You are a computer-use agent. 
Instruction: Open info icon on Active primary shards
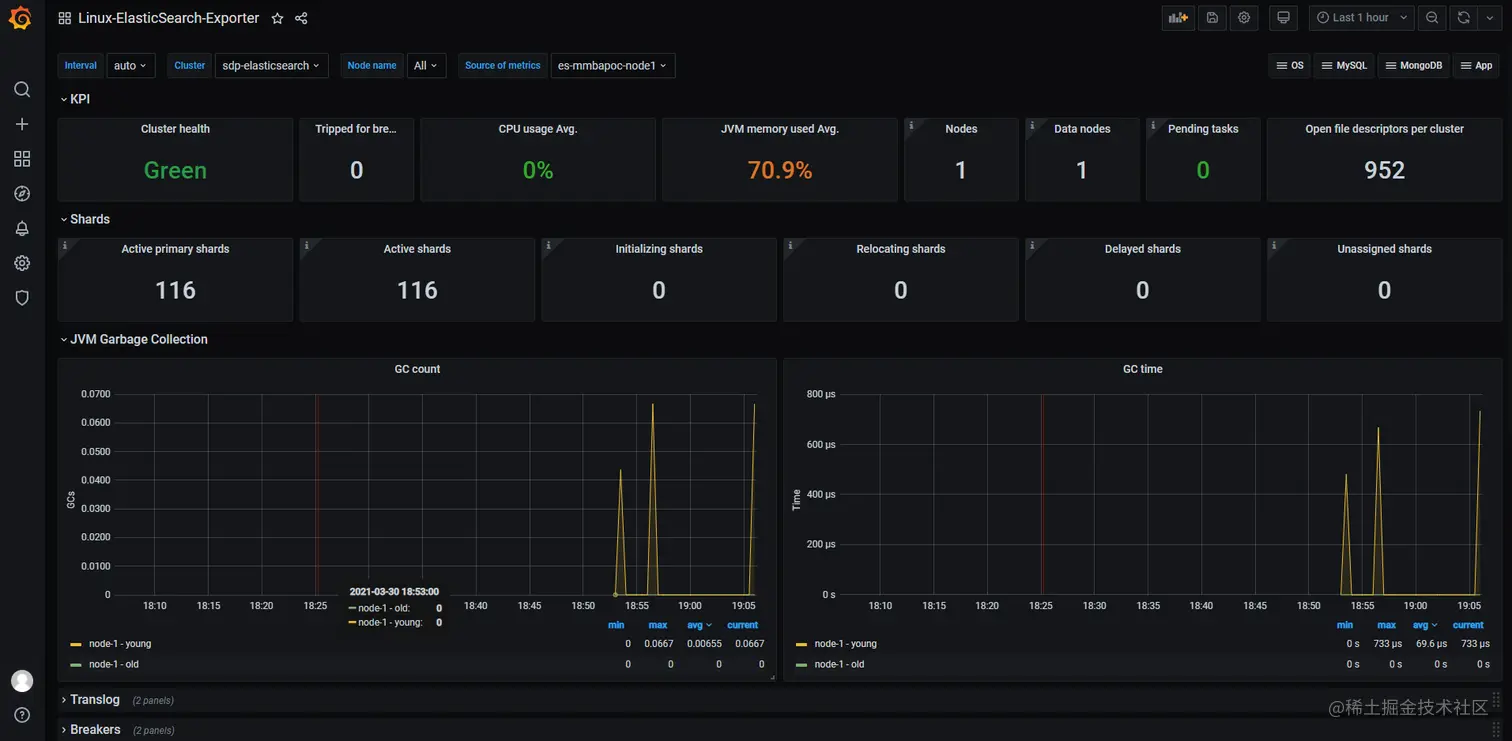point(64,245)
